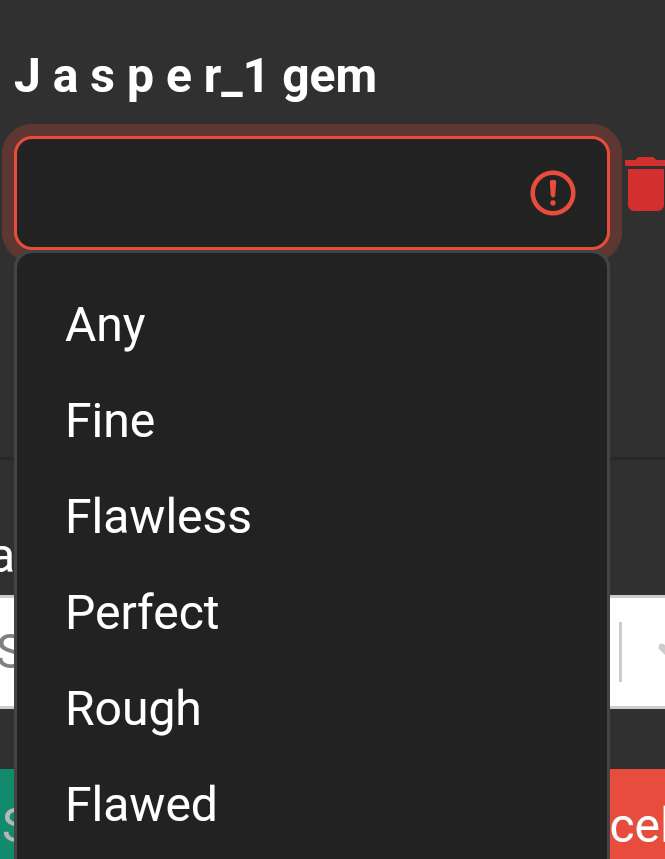Remove this gem filter using the red bin

645,185
